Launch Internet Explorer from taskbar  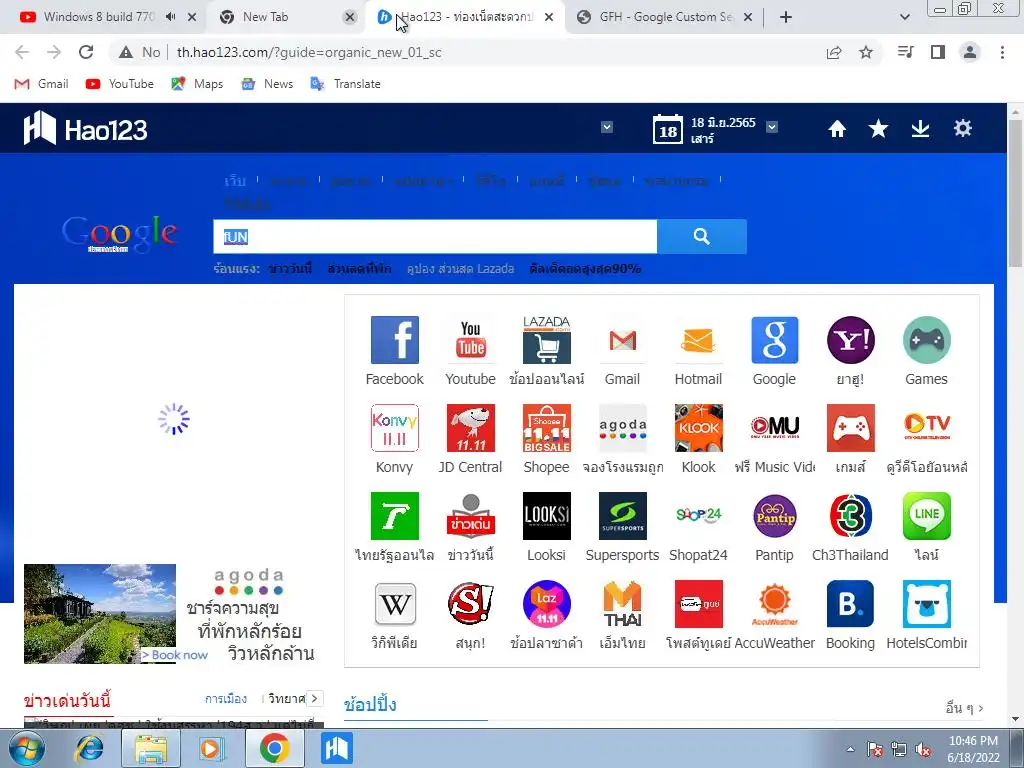tap(89, 748)
